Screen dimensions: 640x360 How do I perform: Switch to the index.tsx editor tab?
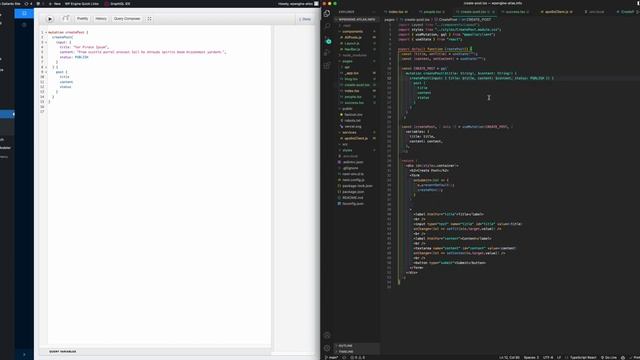397,12
